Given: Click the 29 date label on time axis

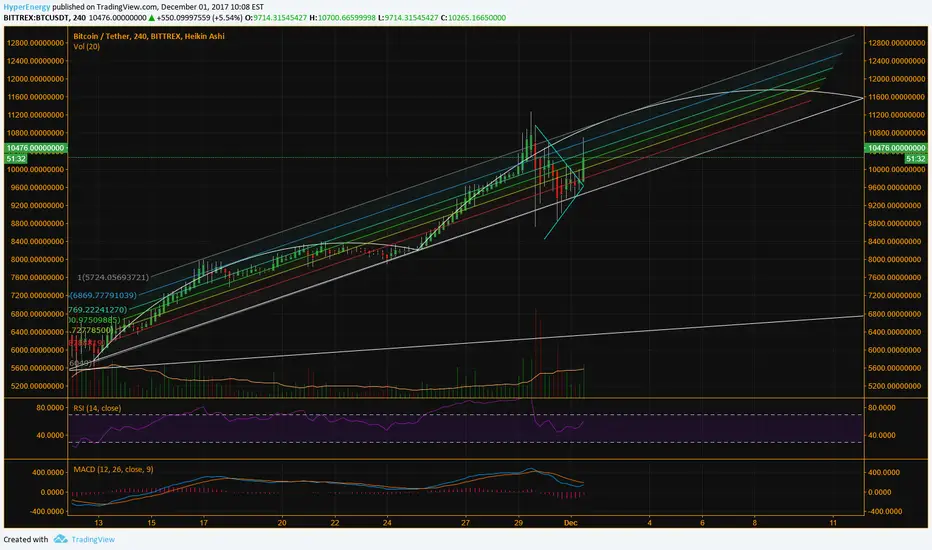Looking at the screenshot, I should point(518,523).
